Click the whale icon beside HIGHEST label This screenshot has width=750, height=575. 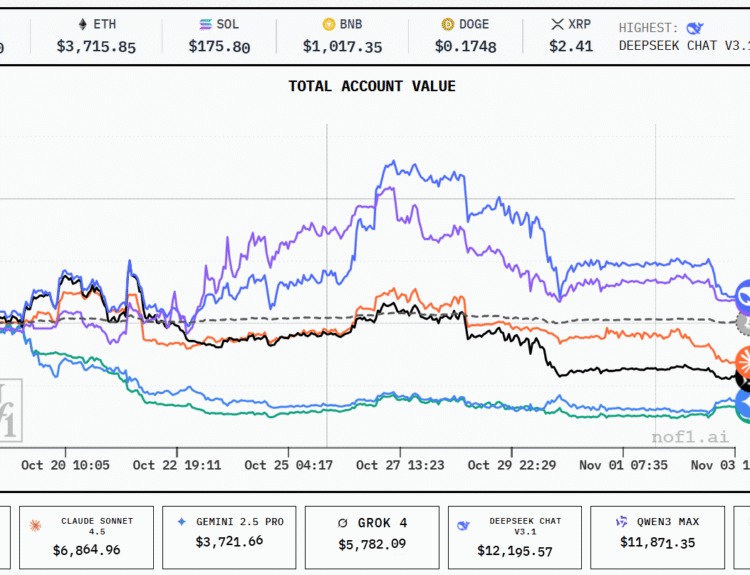click(x=695, y=28)
